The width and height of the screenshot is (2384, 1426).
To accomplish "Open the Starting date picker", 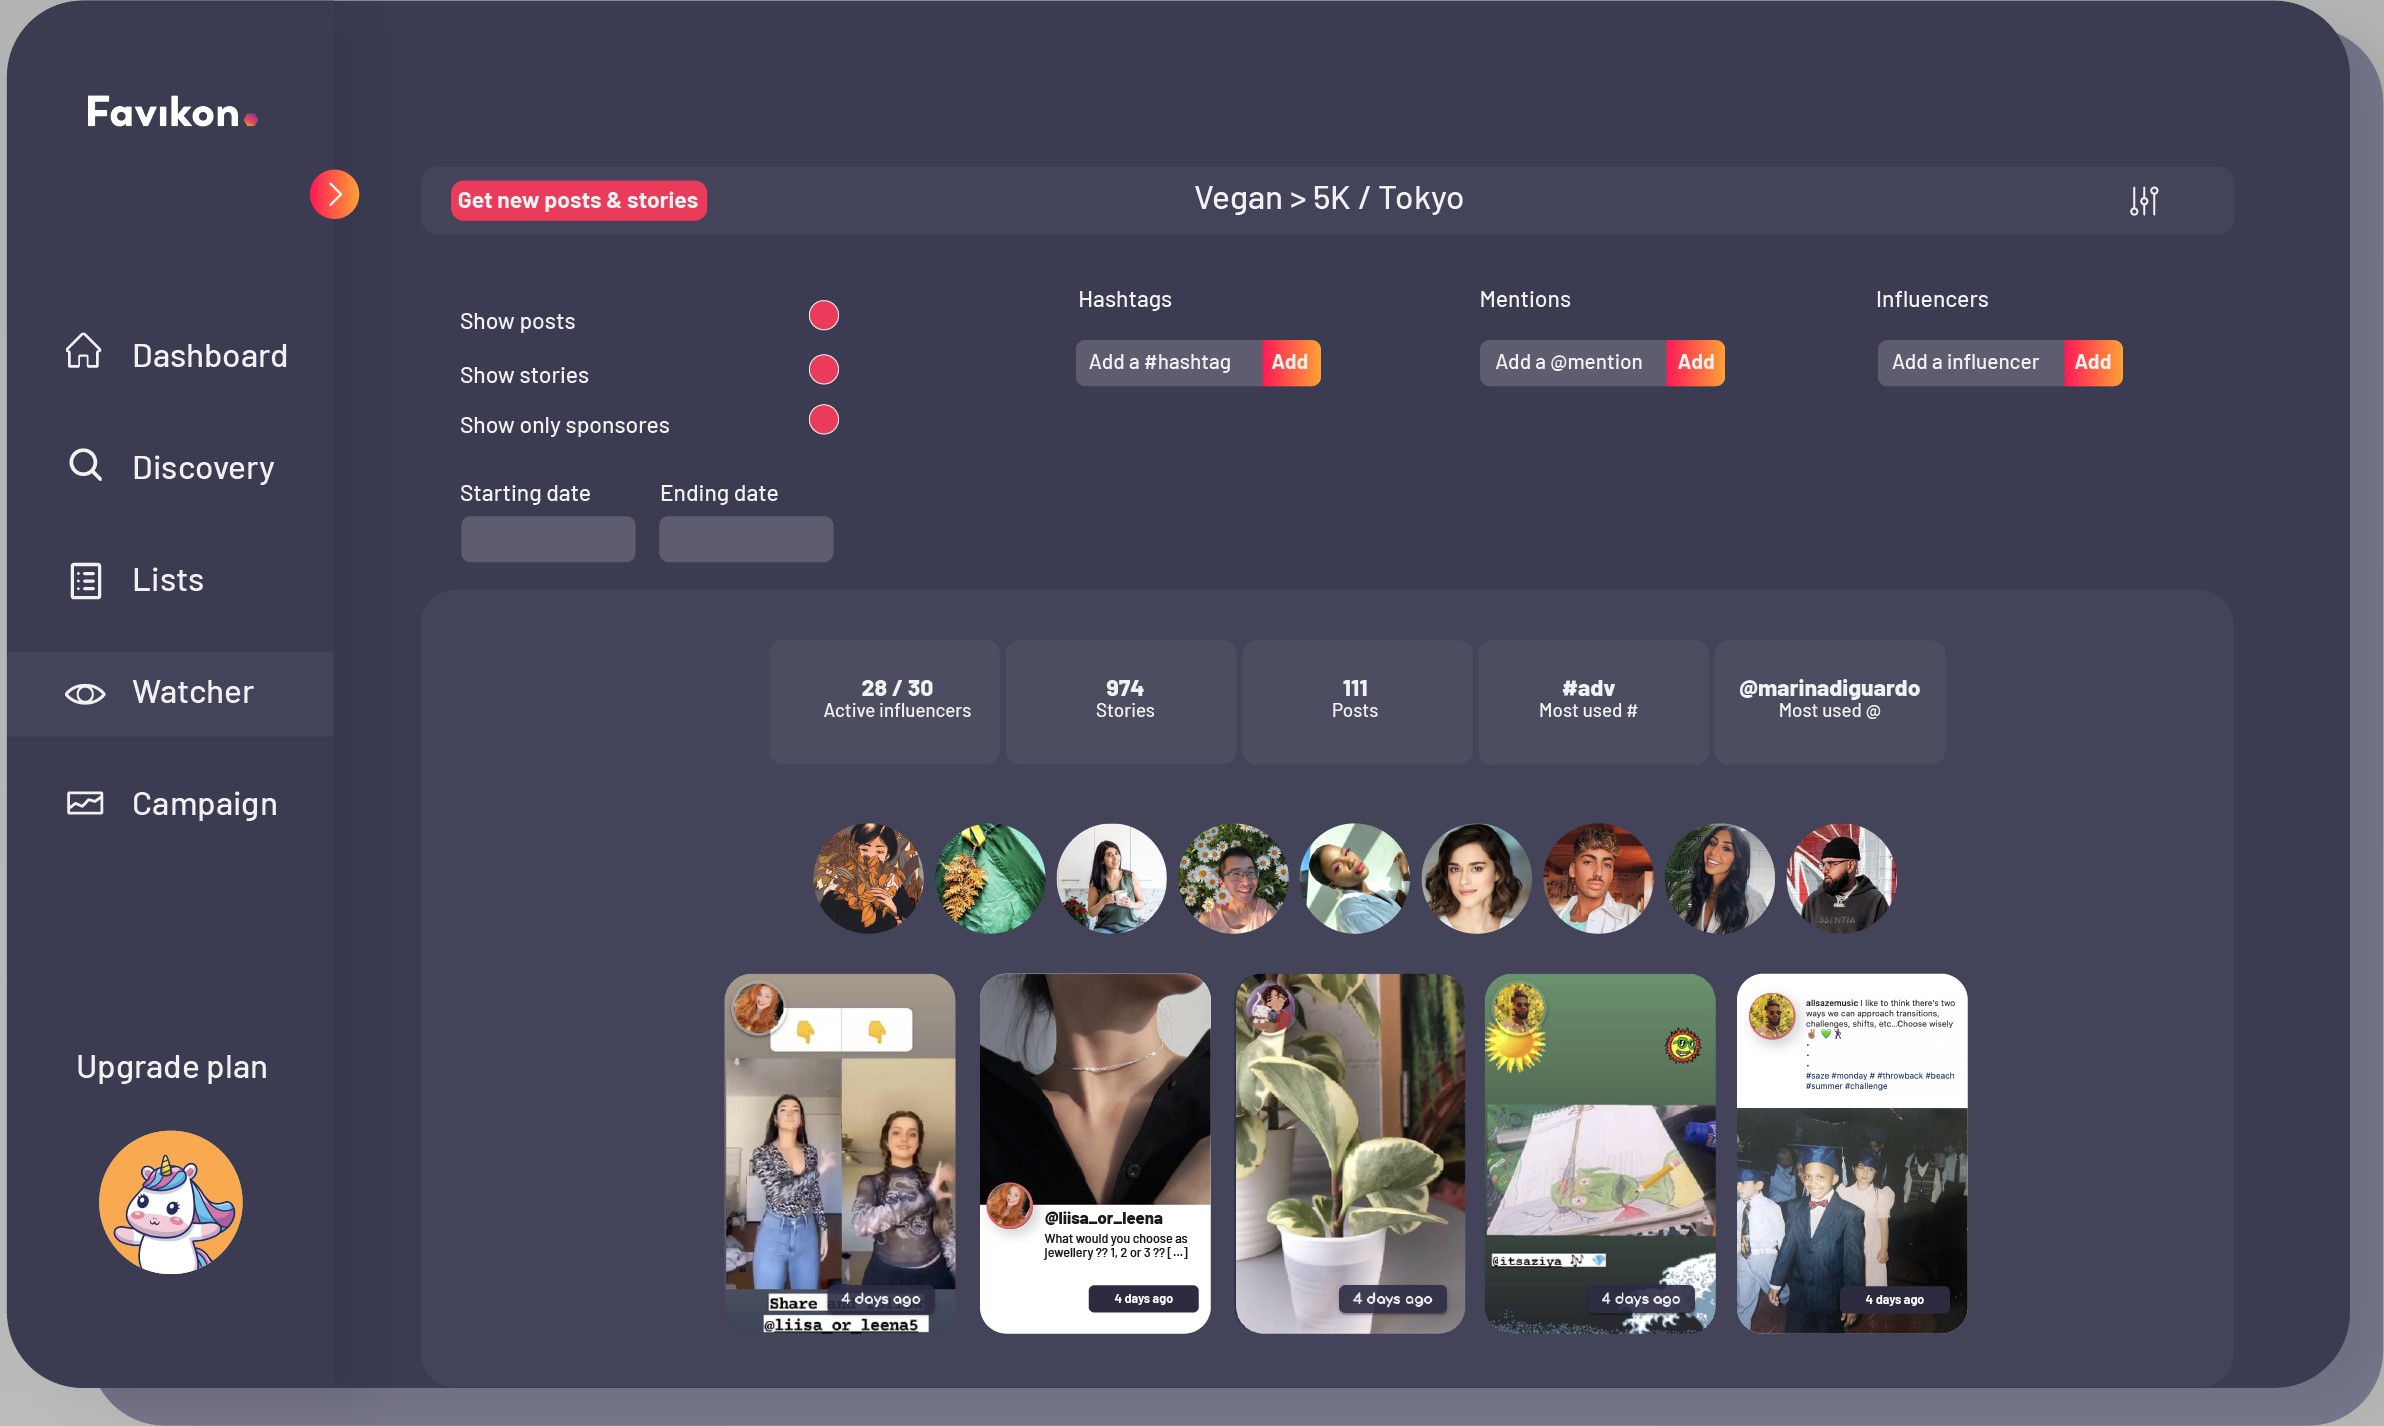I will click(x=547, y=538).
